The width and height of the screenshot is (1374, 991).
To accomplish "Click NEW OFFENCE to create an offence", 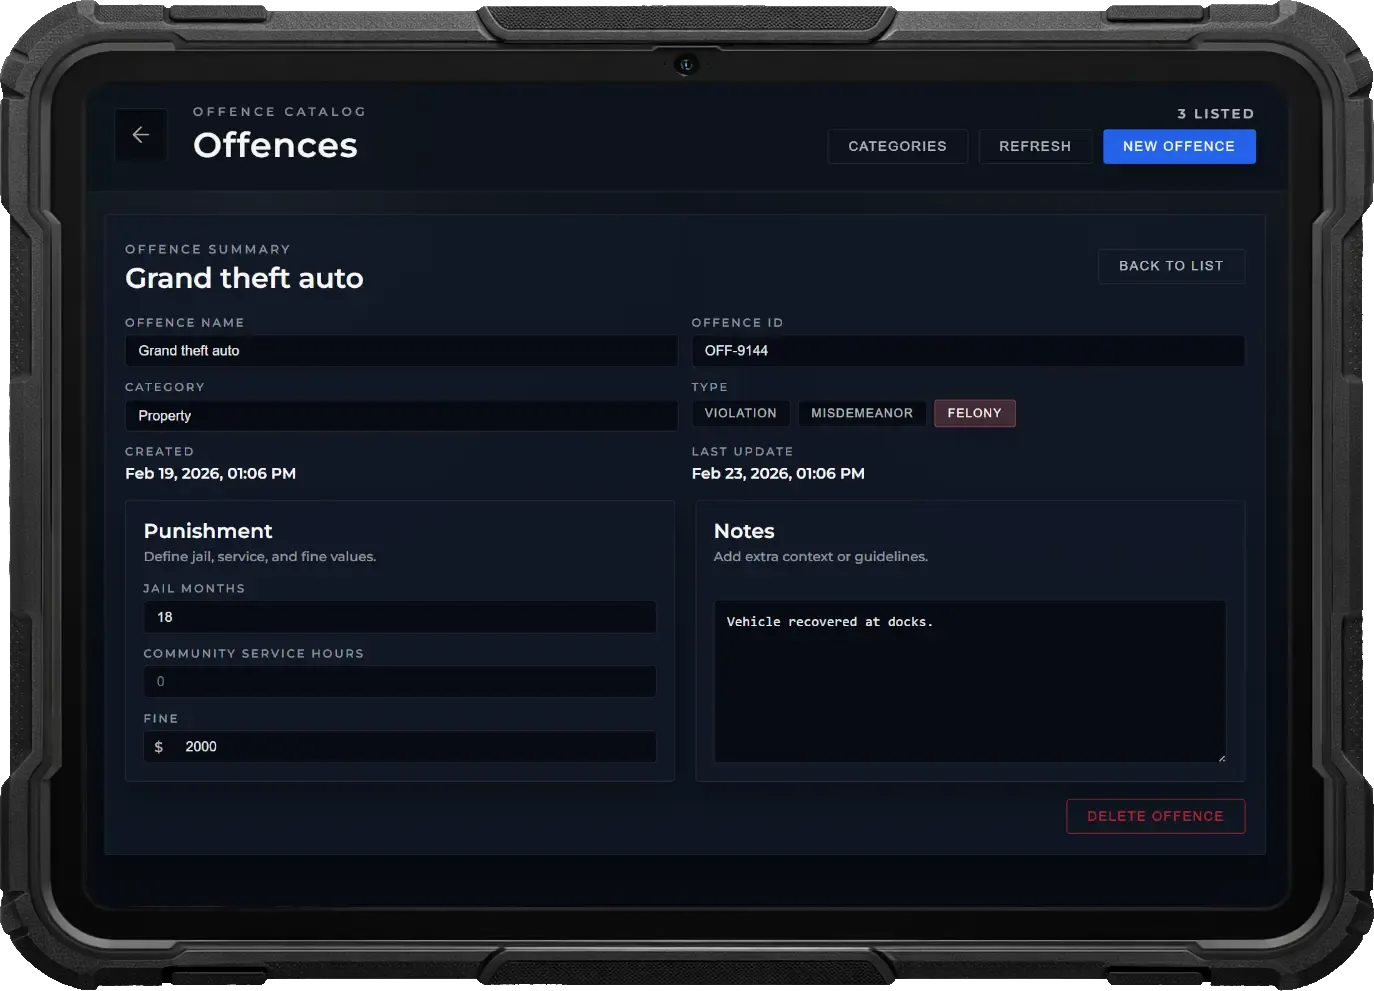I will coord(1179,146).
